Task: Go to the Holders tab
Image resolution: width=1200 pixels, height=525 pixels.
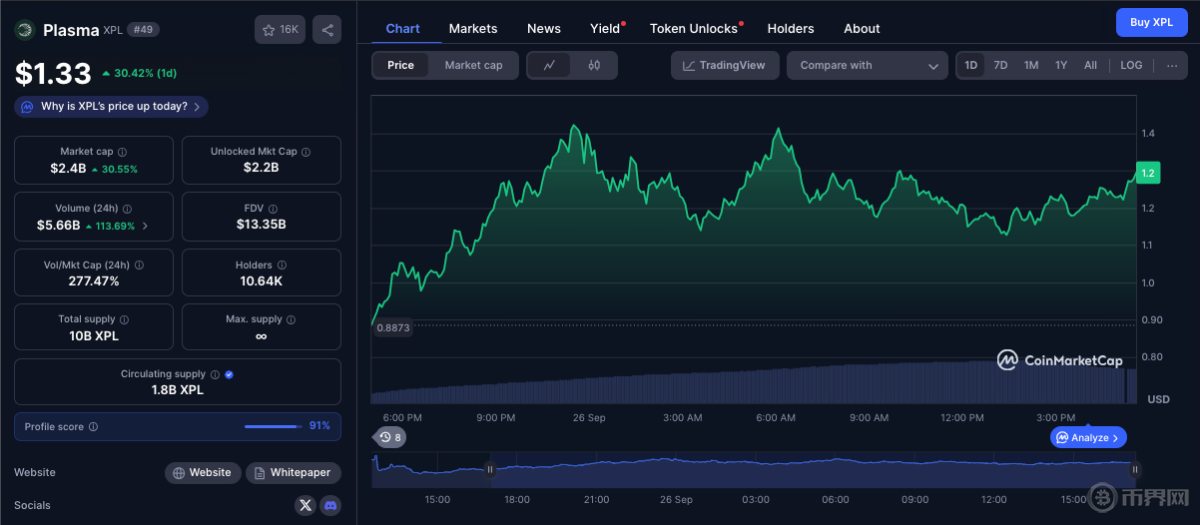Action: pos(790,29)
